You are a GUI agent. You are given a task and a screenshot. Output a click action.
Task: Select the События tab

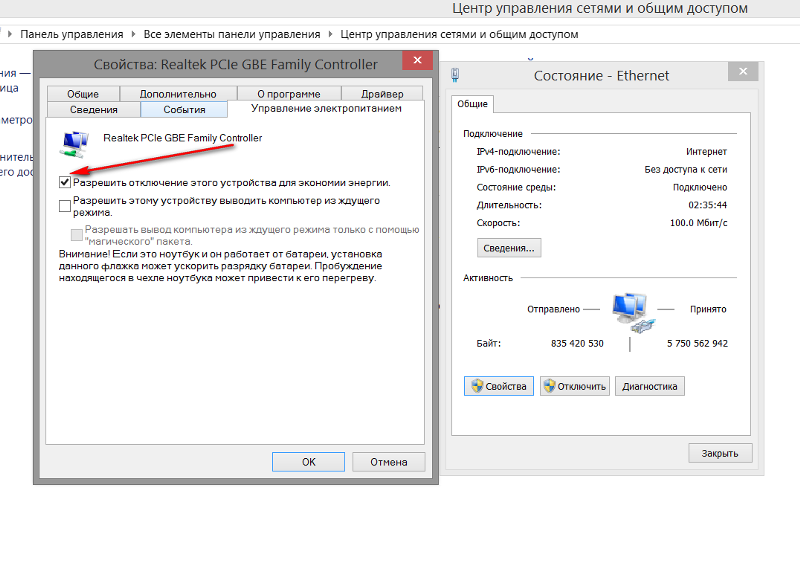(184, 109)
